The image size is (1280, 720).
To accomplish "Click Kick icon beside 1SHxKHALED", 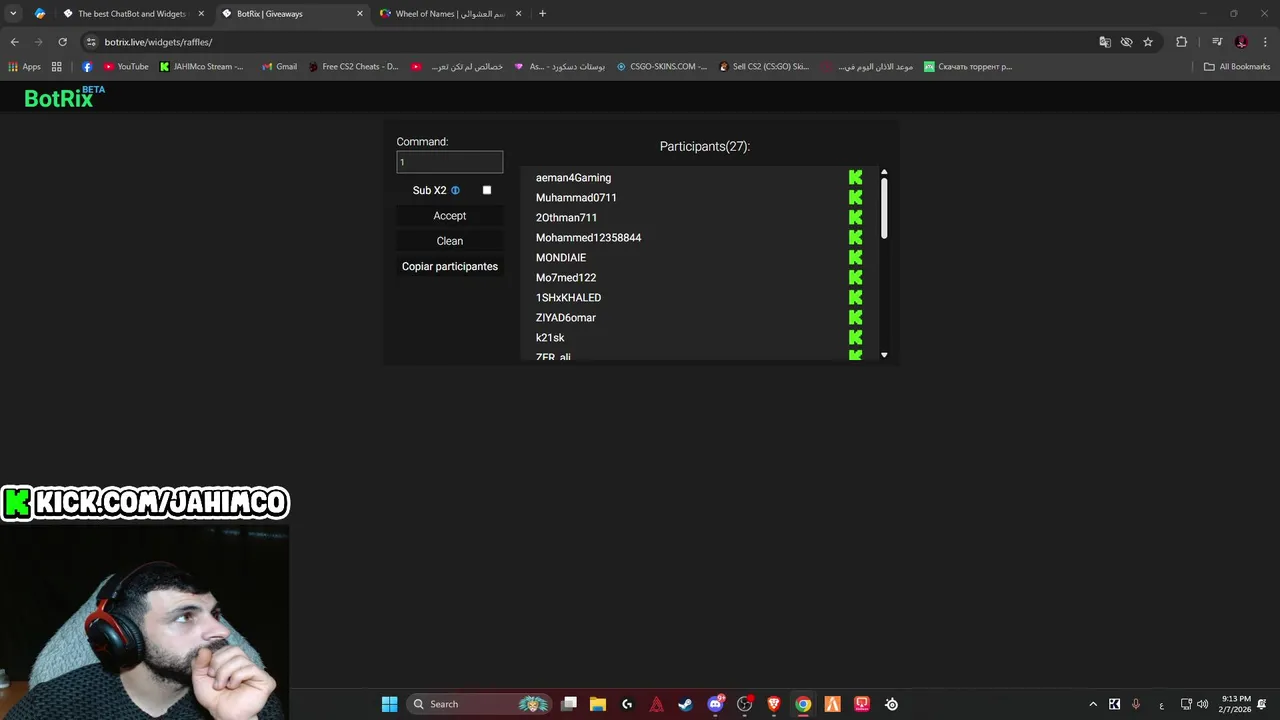I will click(855, 297).
